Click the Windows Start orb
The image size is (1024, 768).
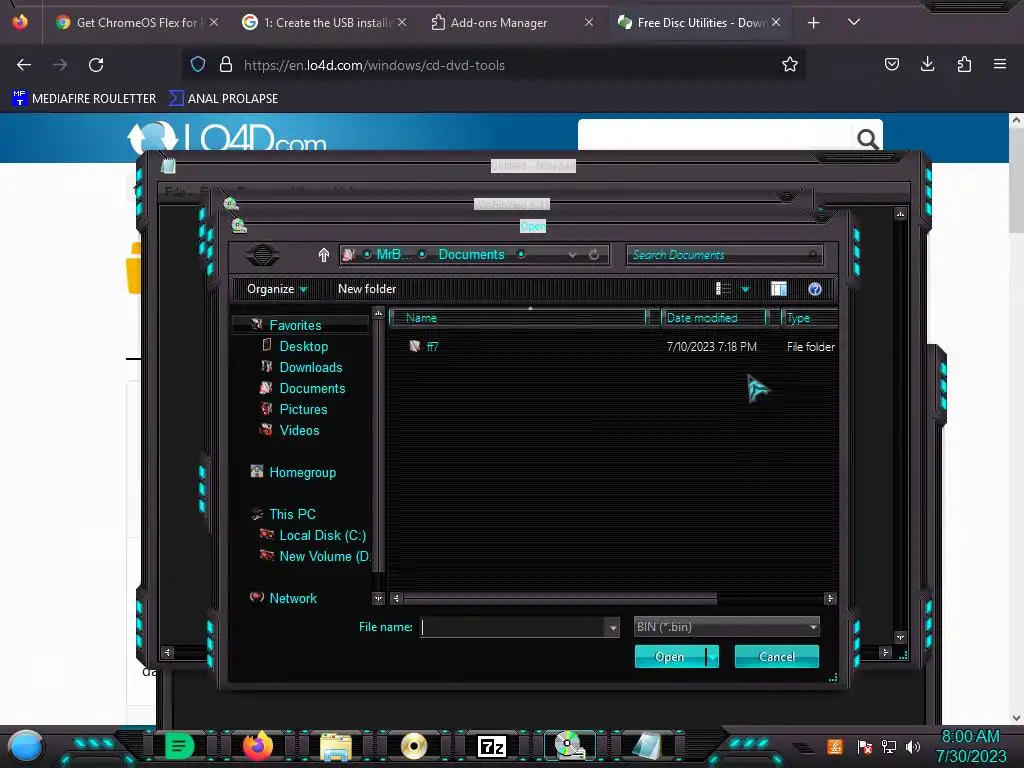[x=25, y=746]
